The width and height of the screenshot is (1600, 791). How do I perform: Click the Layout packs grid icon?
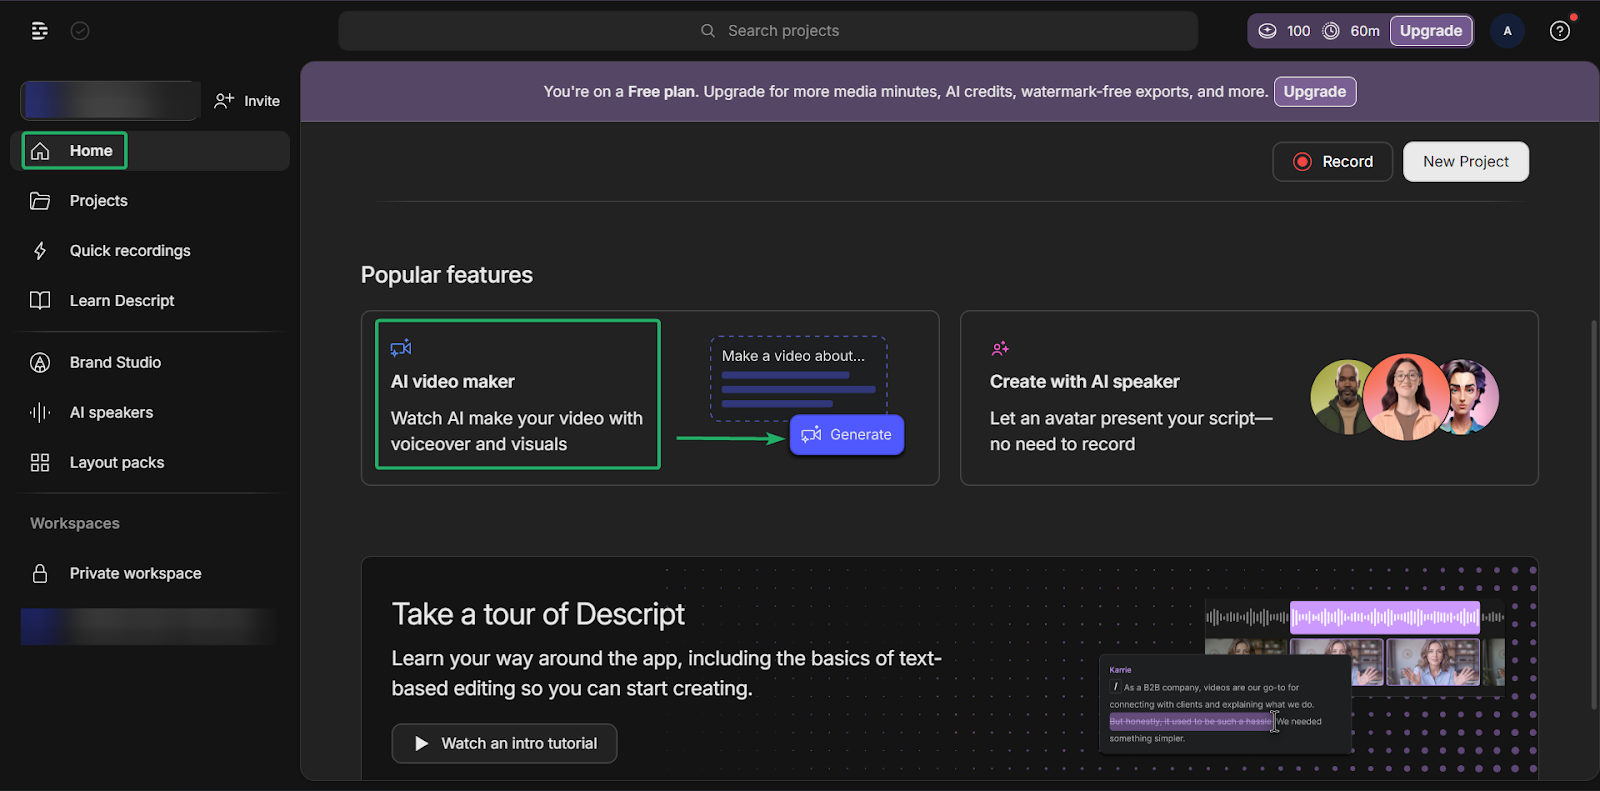[x=40, y=463]
